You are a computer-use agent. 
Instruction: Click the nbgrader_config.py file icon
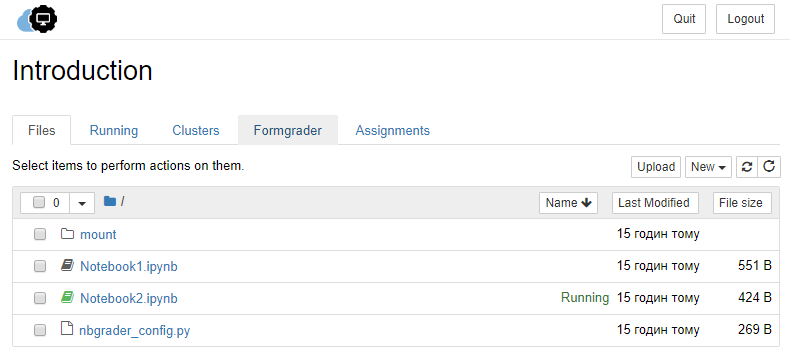click(x=67, y=329)
